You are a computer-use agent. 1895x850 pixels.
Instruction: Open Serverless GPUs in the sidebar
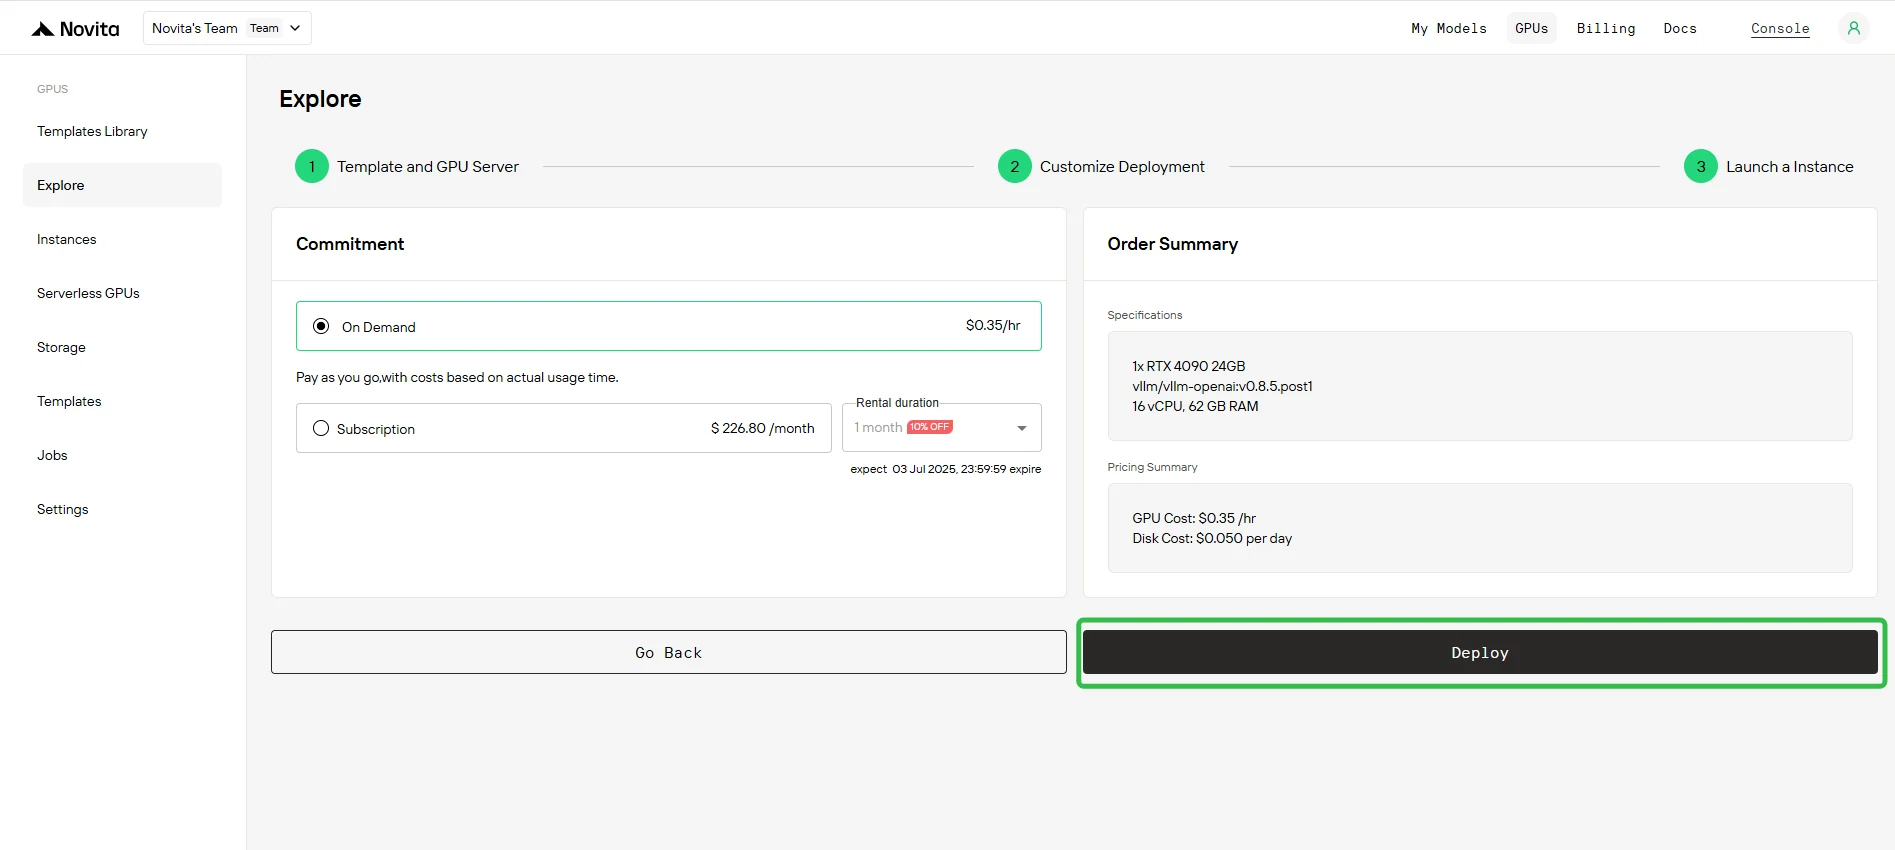click(88, 293)
